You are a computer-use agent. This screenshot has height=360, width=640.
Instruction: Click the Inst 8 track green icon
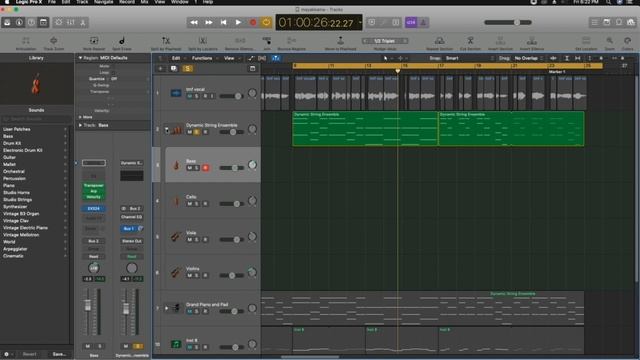tap(176, 344)
